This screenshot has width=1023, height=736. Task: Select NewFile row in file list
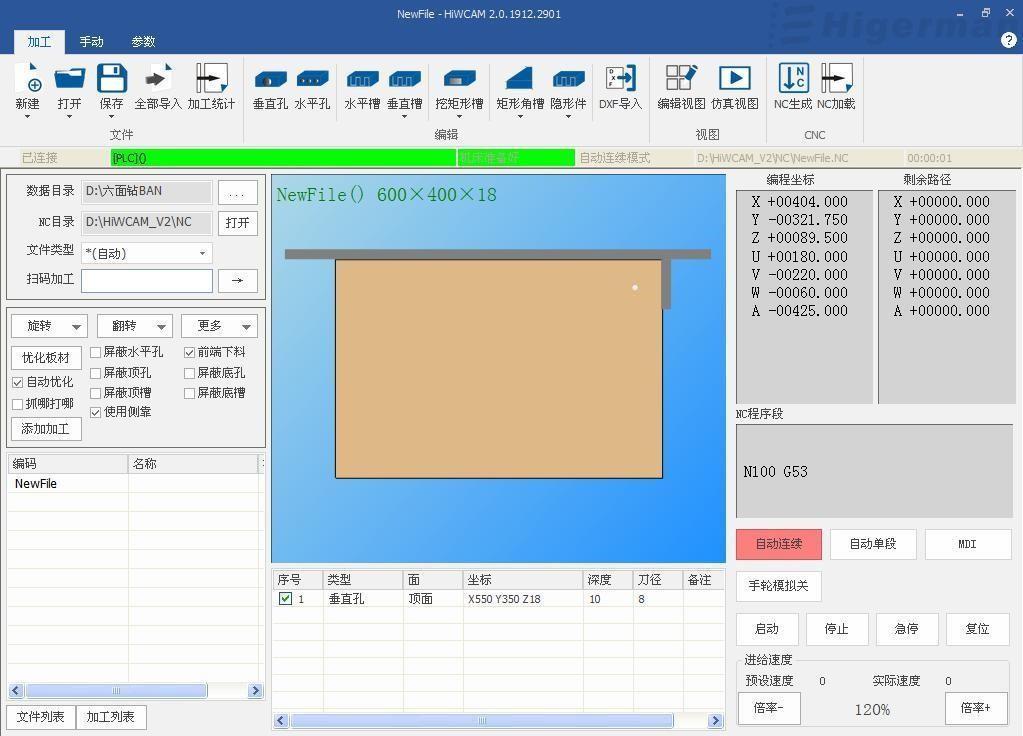[135, 483]
